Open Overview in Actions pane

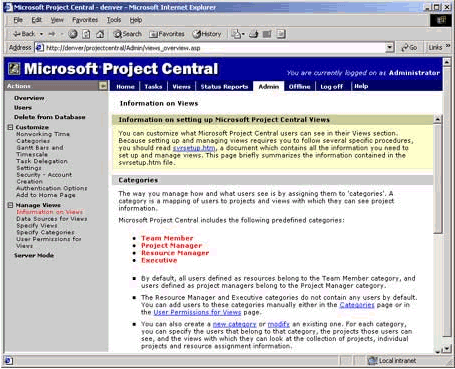[x=29, y=98]
